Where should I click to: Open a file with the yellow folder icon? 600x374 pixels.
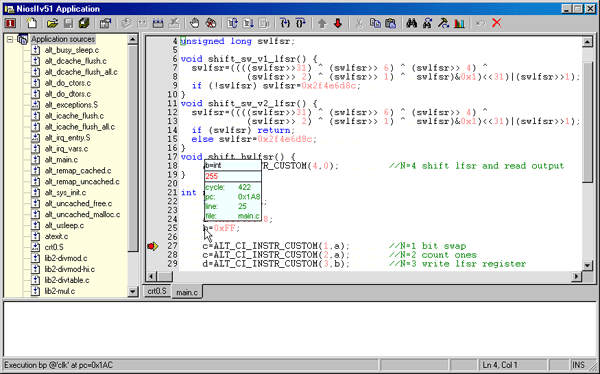coord(52,23)
